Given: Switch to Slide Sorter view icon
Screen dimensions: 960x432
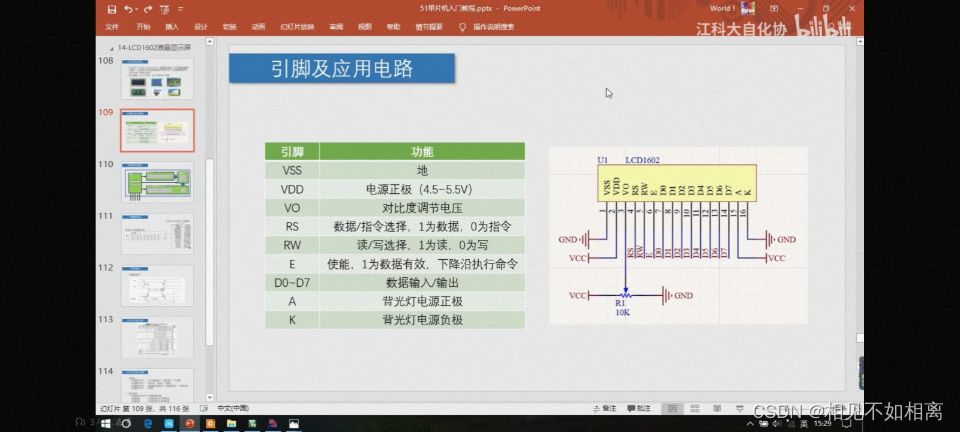Looking at the screenshot, I should (694, 408).
